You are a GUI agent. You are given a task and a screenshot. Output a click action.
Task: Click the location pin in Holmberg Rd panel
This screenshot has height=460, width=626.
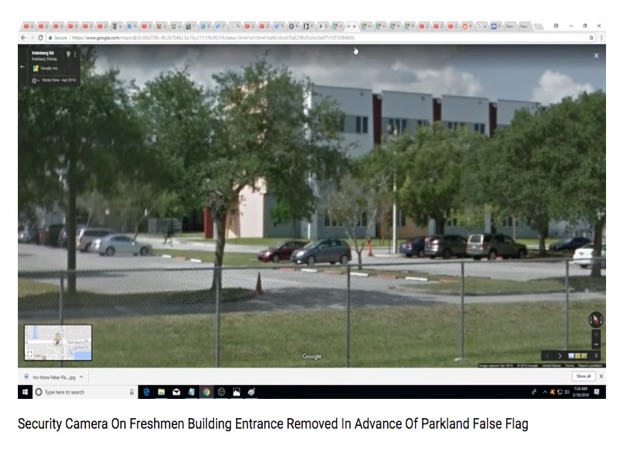[68, 54]
